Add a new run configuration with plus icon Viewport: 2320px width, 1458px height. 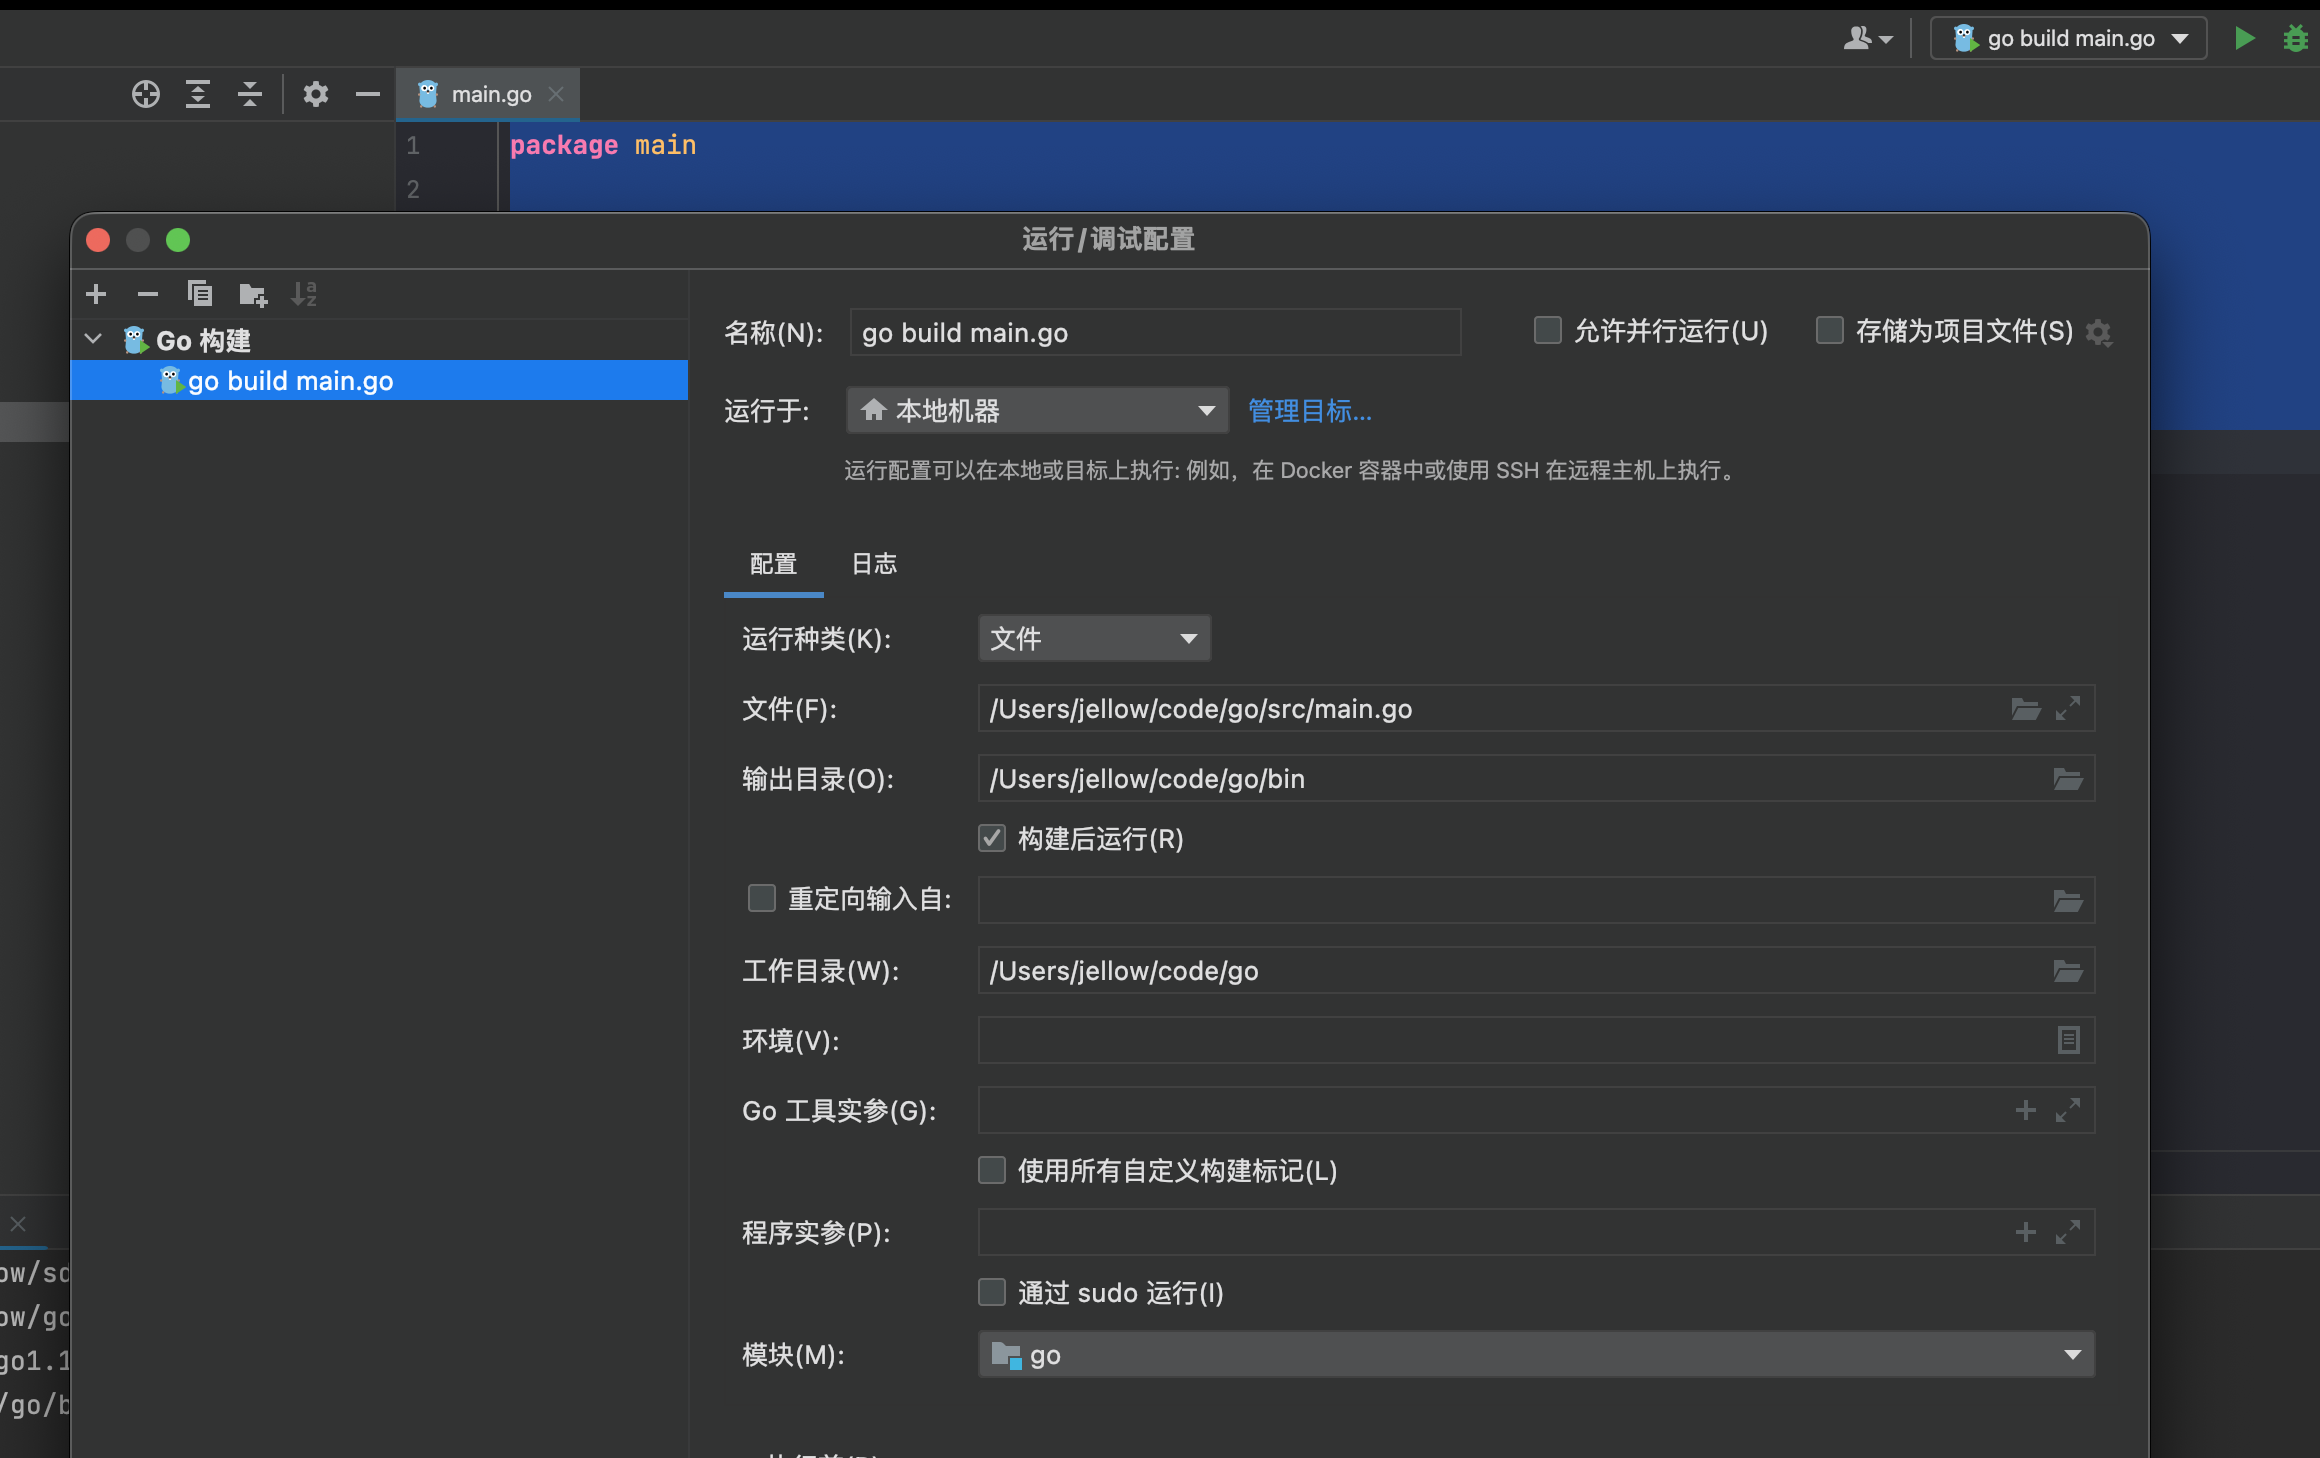click(96, 294)
